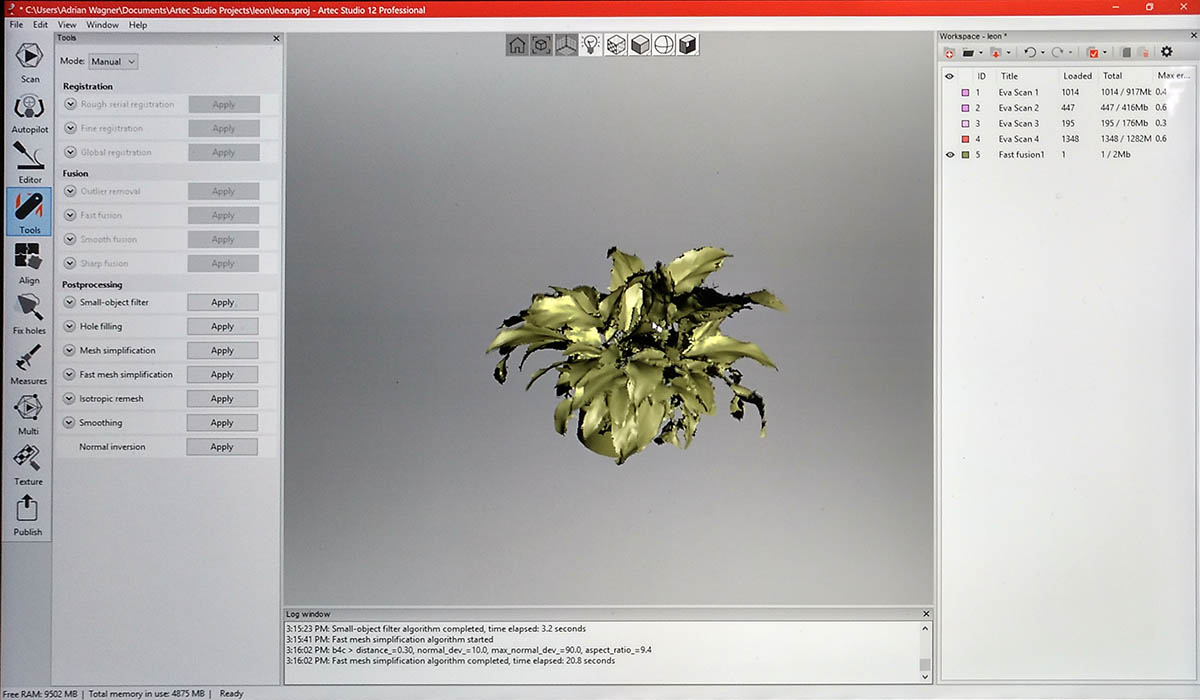Click red color swatch of Eva Scan 4
Image resolution: width=1200 pixels, height=700 pixels.
click(x=965, y=139)
